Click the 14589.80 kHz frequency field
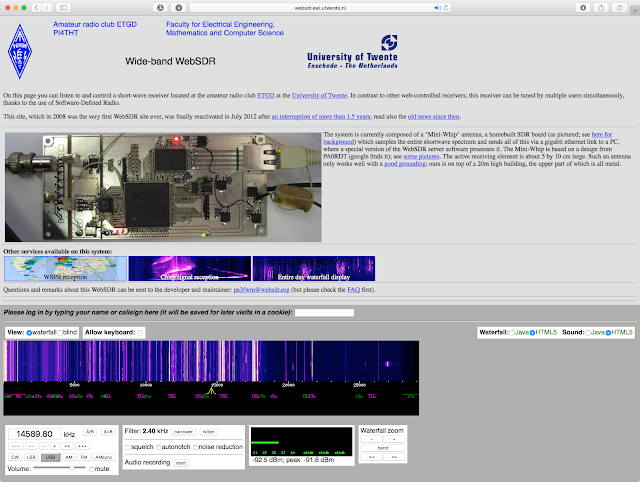This screenshot has width=640, height=482. coord(35,434)
